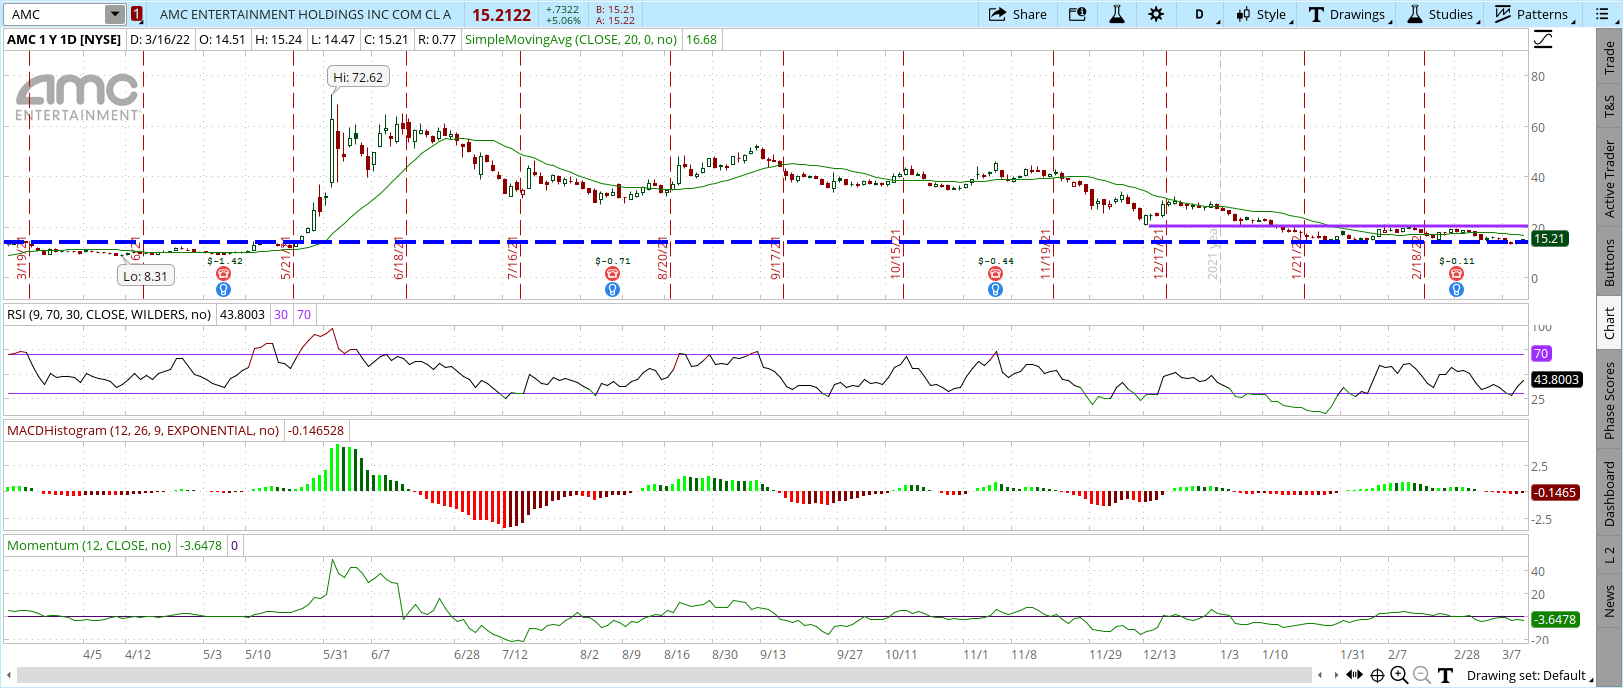The width and height of the screenshot is (1623, 688).
Task: Open the Patterns menu
Action: point(1533,14)
